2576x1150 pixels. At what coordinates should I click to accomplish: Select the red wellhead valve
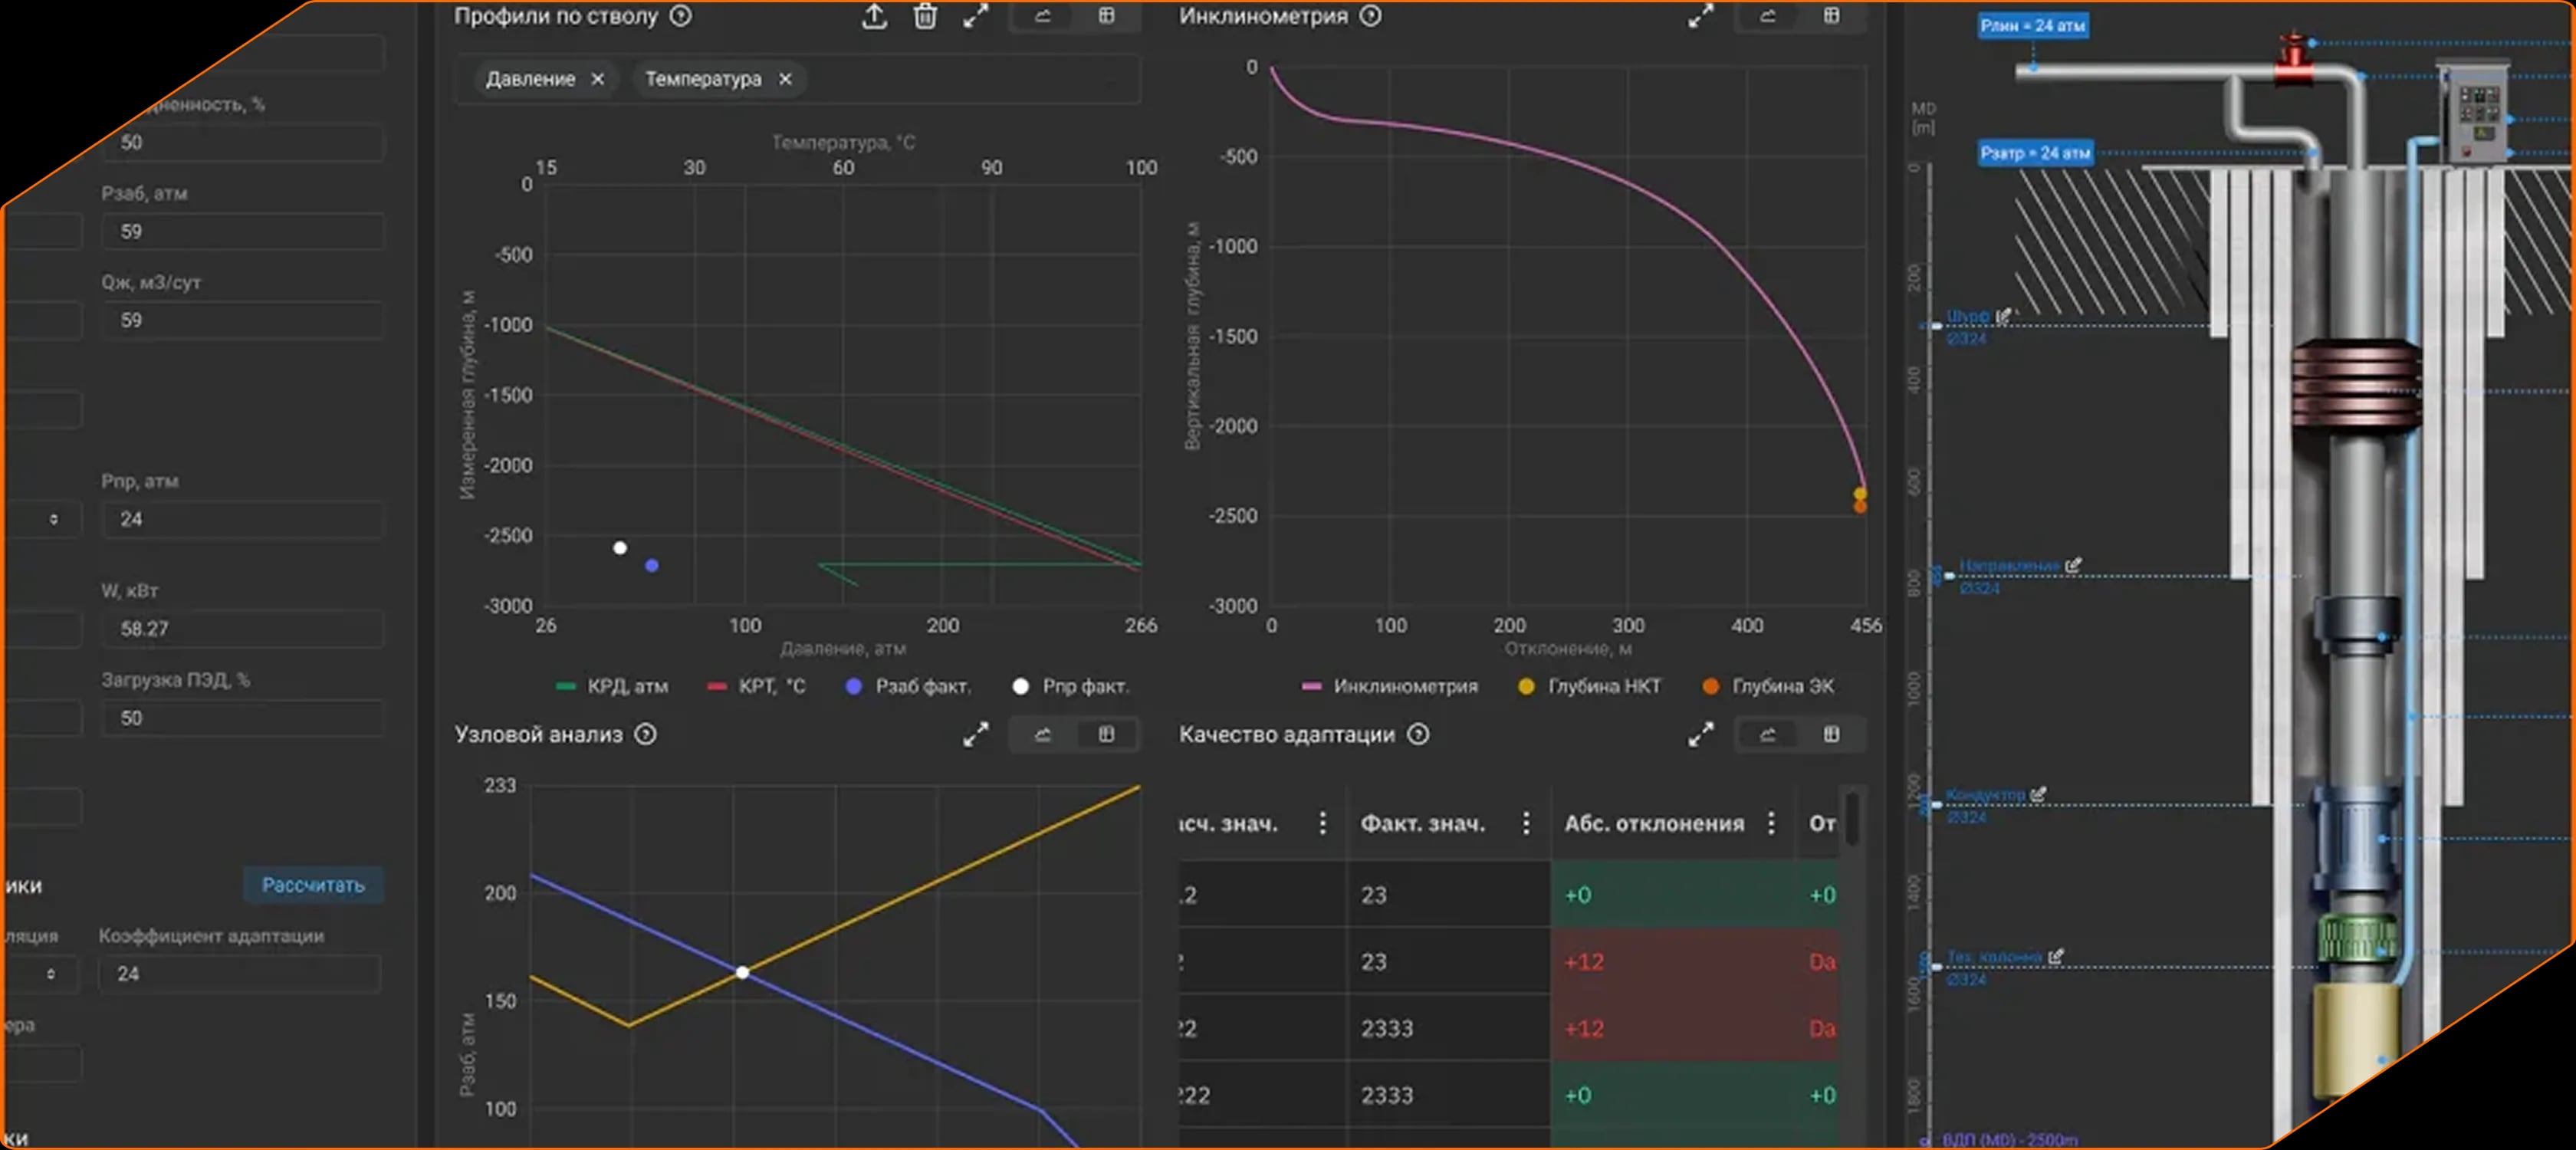[x=2293, y=58]
